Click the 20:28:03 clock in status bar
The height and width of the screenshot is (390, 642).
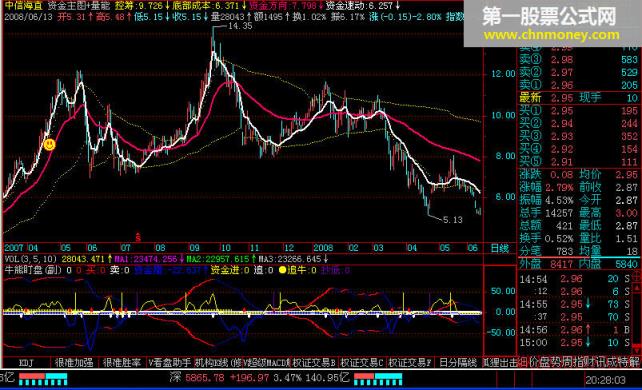pyautogui.click(x=605, y=380)
